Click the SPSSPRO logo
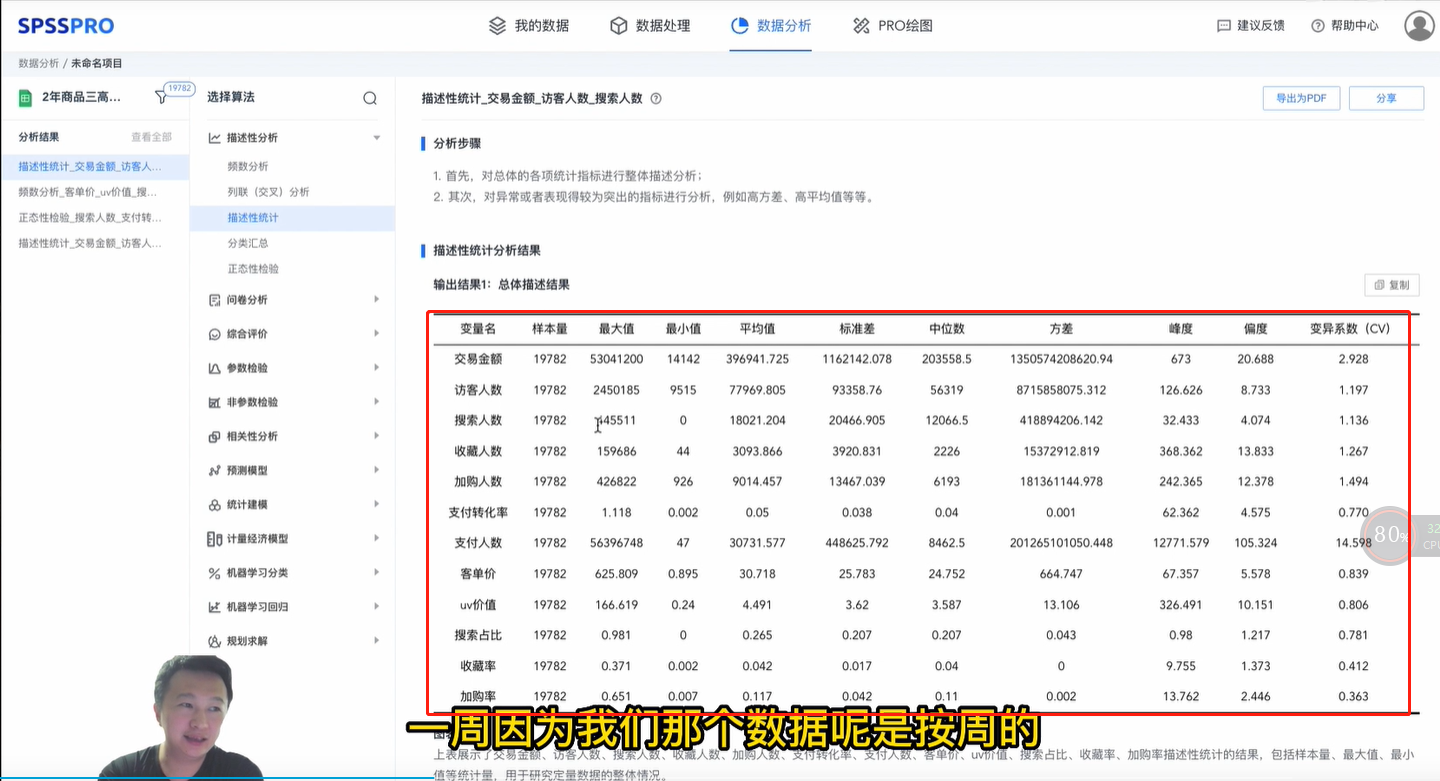The width and height of the screenshot is (1440, 781). click(66, 26)
